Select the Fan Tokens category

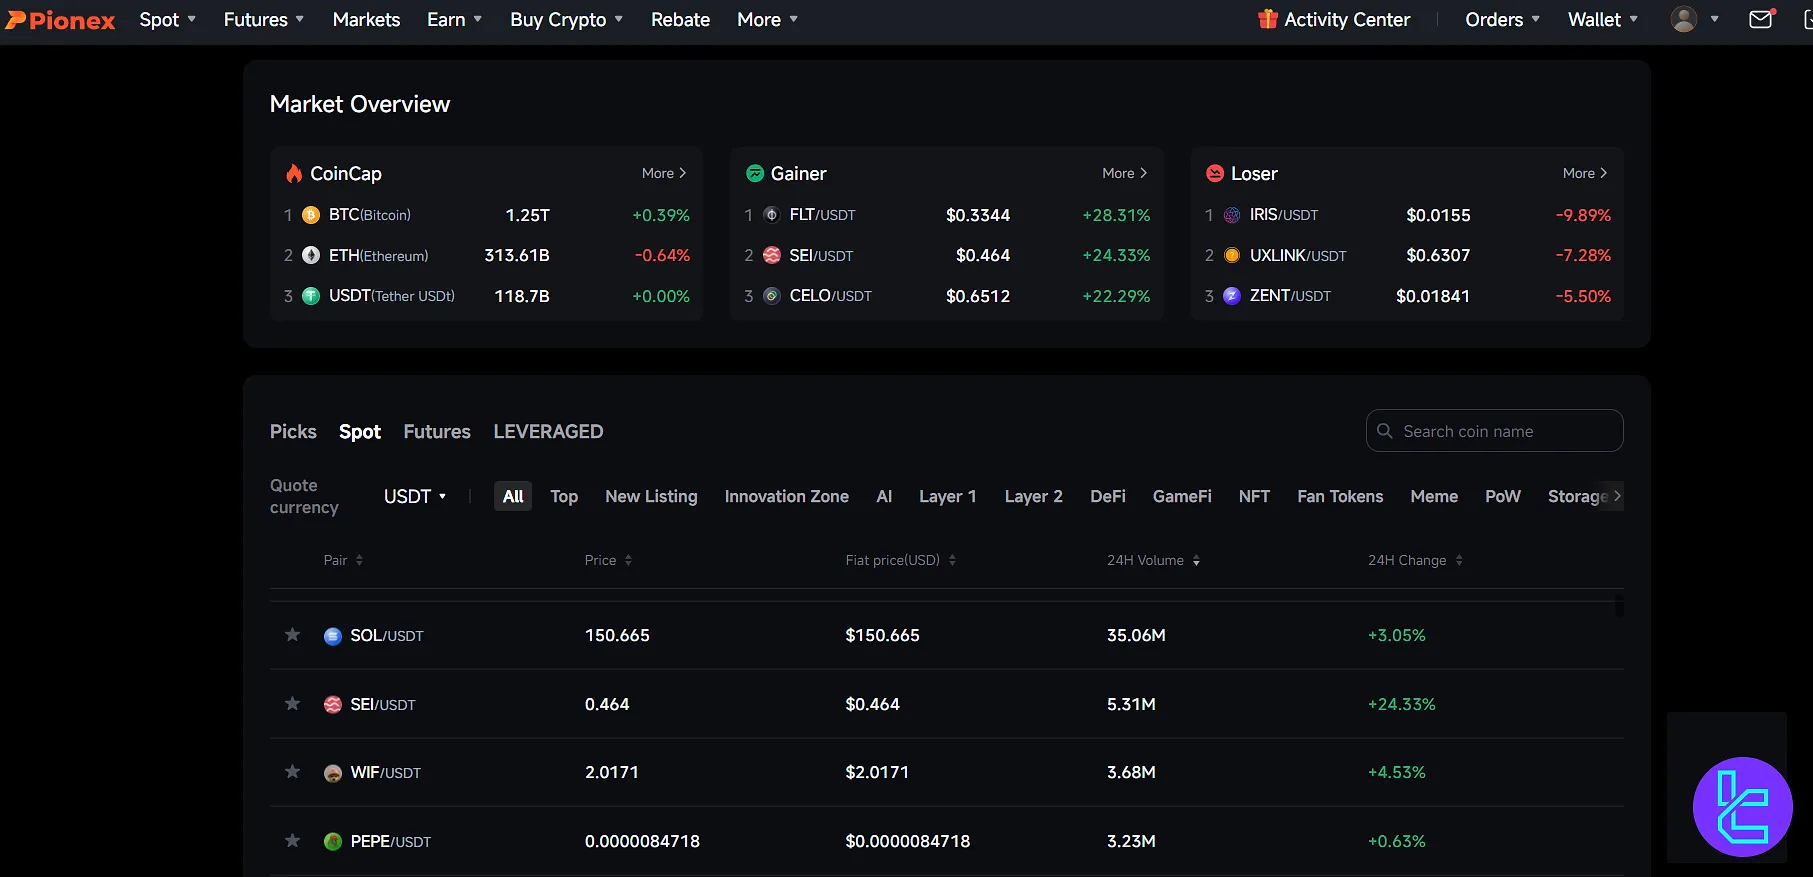click(x=1340, y=496)
